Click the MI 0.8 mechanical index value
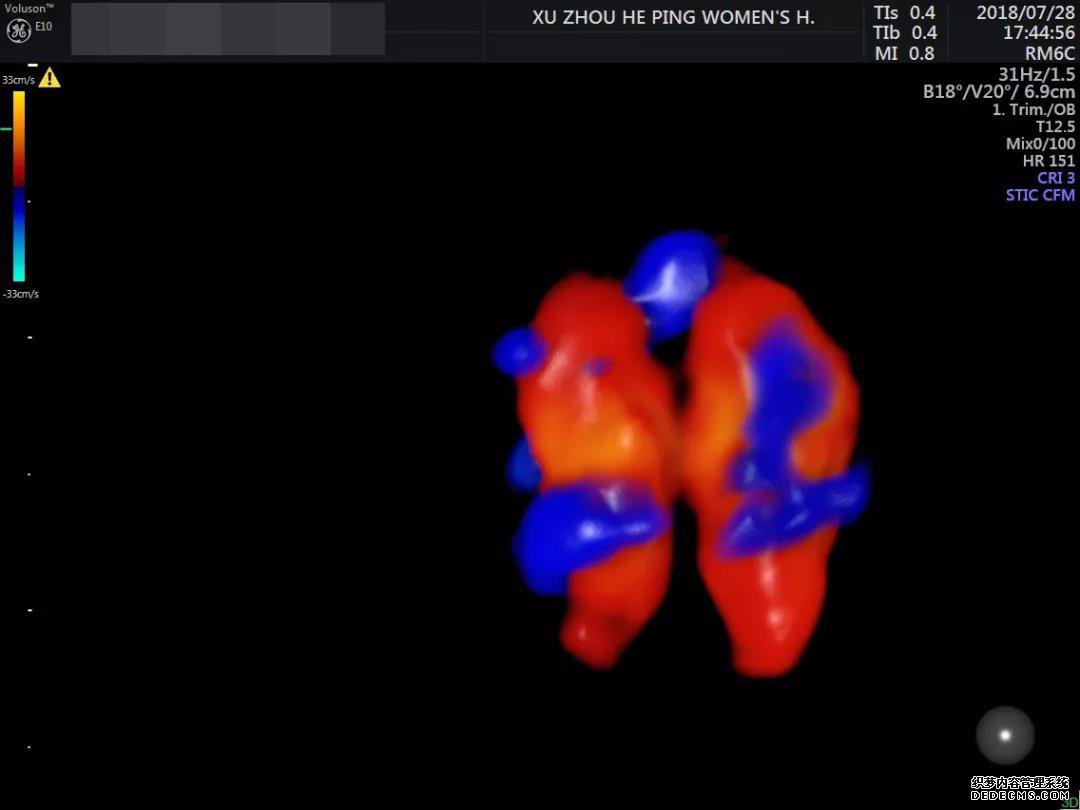The width and height of the screenshot is (1080, 810). (x=904, y=54)
